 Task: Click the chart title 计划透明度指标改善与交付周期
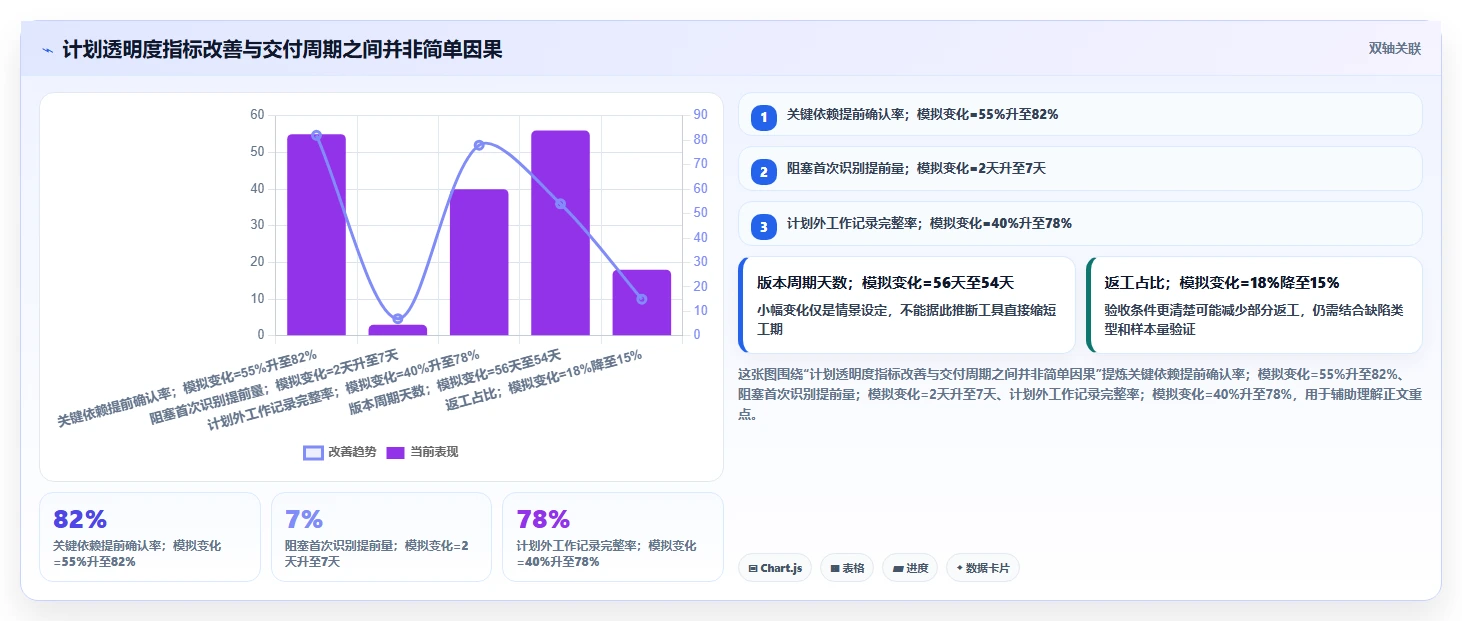coord(282,49)
